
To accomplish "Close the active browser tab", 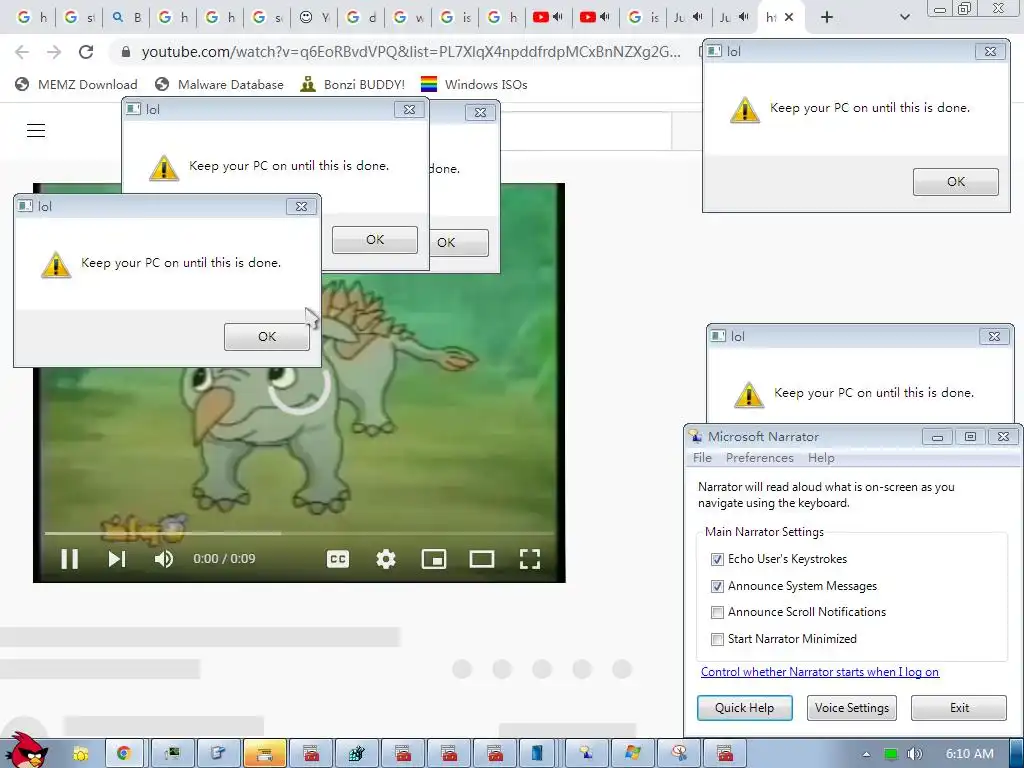I will point(789,18).
